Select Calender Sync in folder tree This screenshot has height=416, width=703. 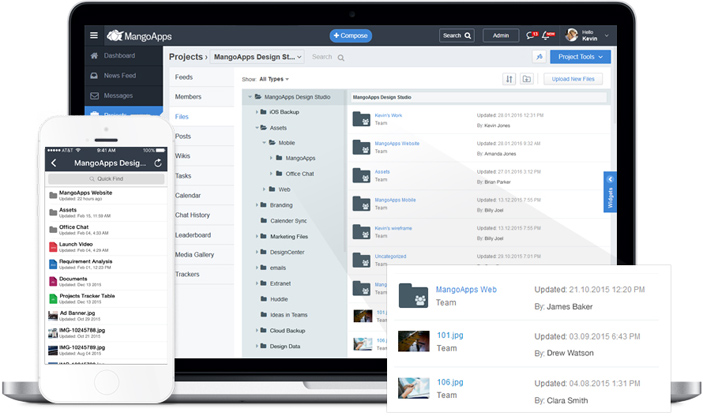288,221
